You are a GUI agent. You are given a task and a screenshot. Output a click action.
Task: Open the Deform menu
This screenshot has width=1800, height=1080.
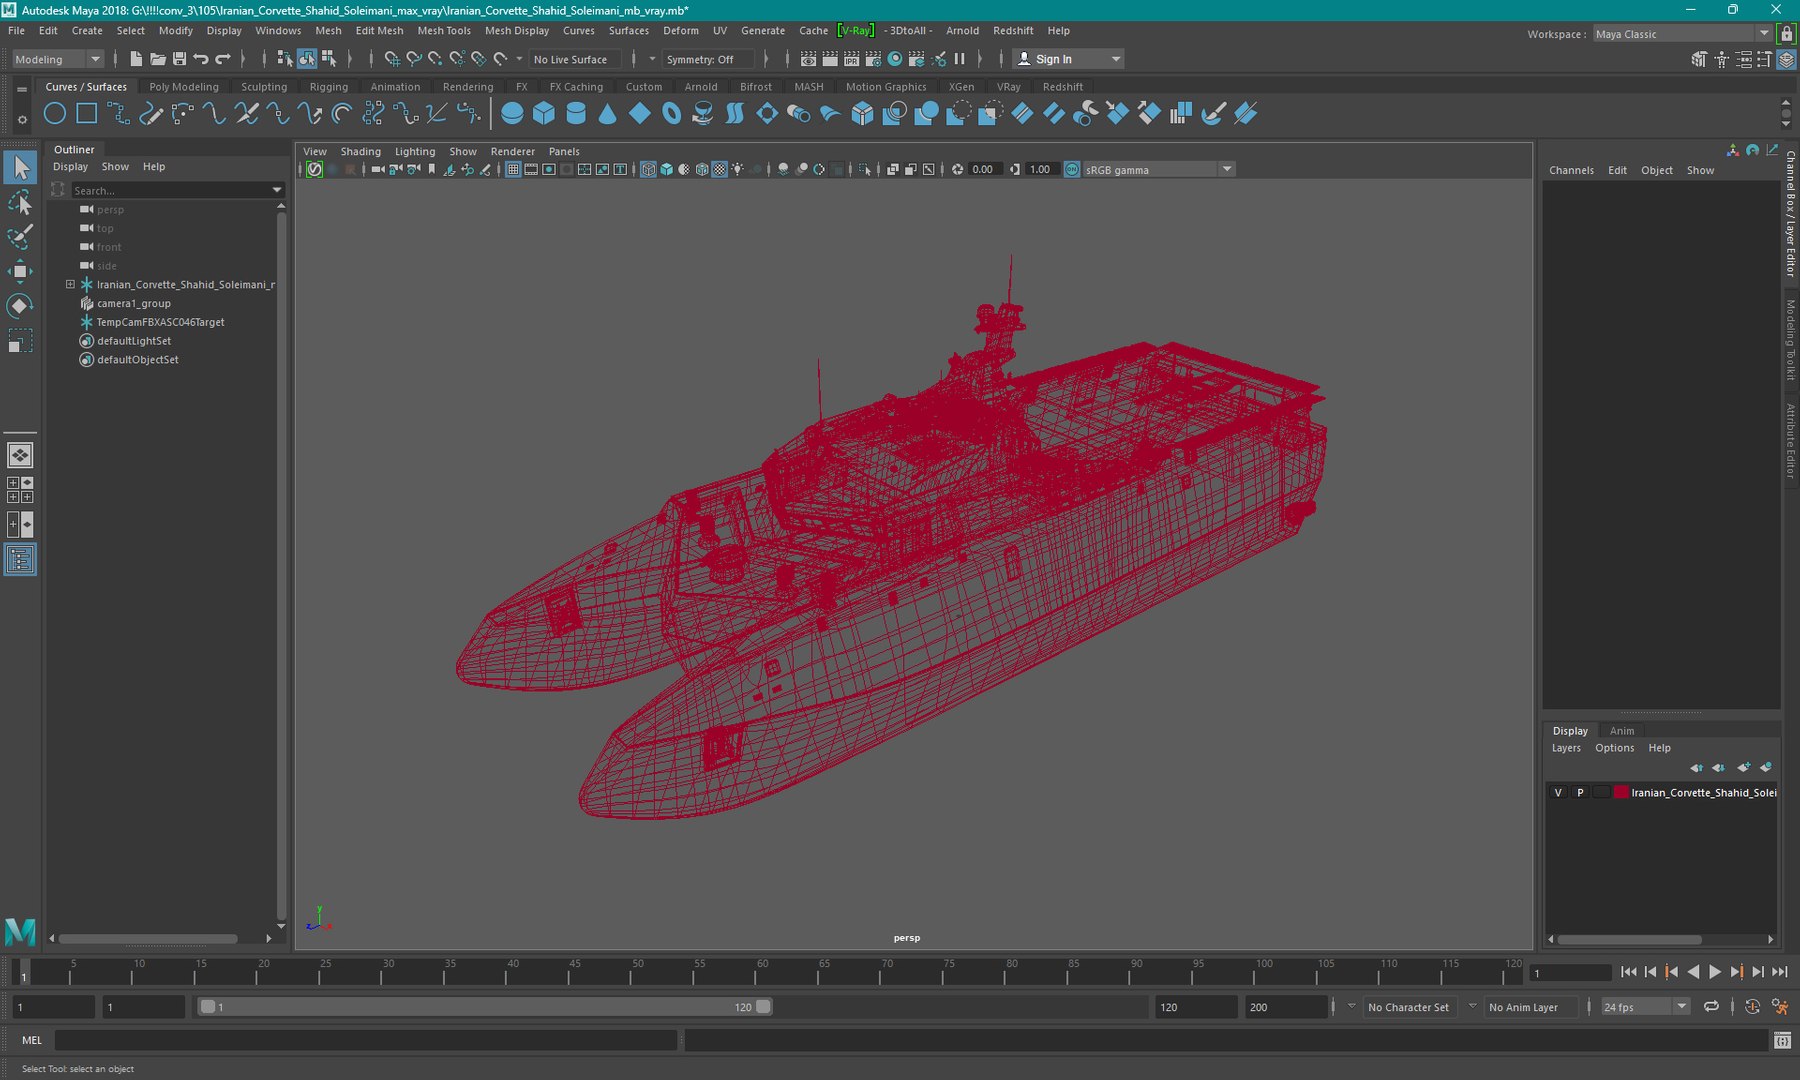681,31
